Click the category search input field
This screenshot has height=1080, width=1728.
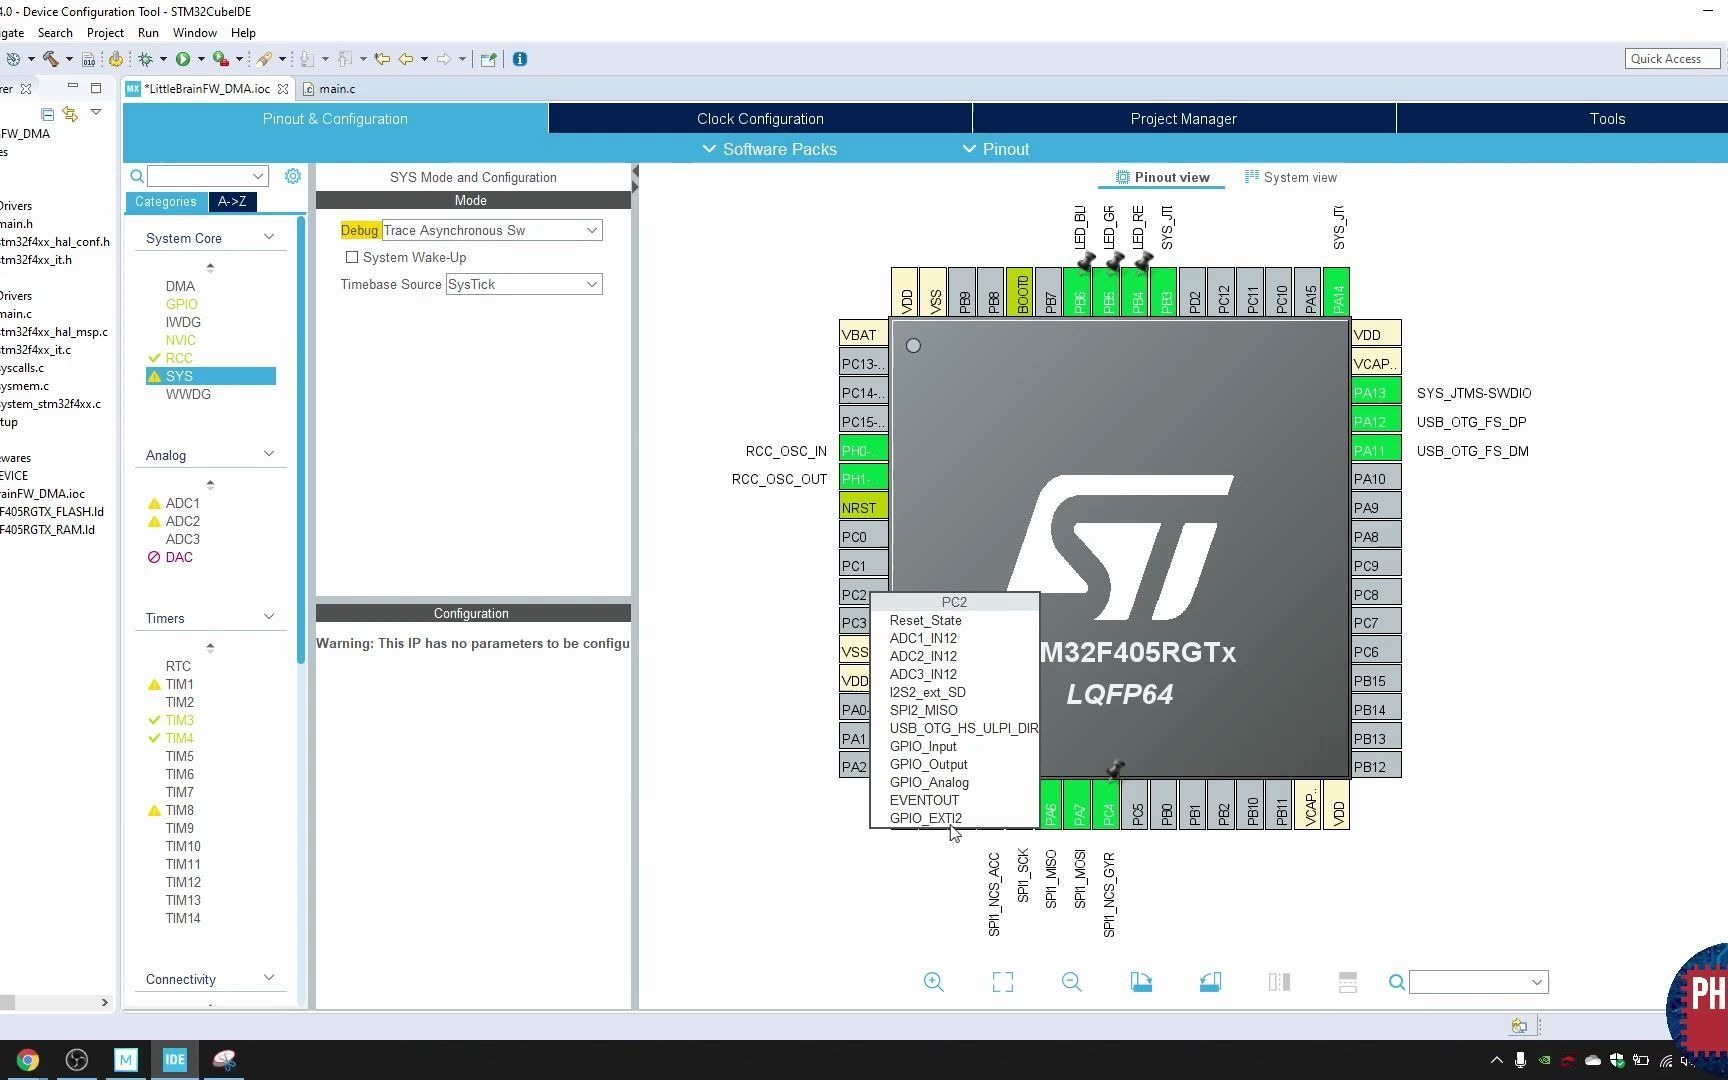point(207,176)
